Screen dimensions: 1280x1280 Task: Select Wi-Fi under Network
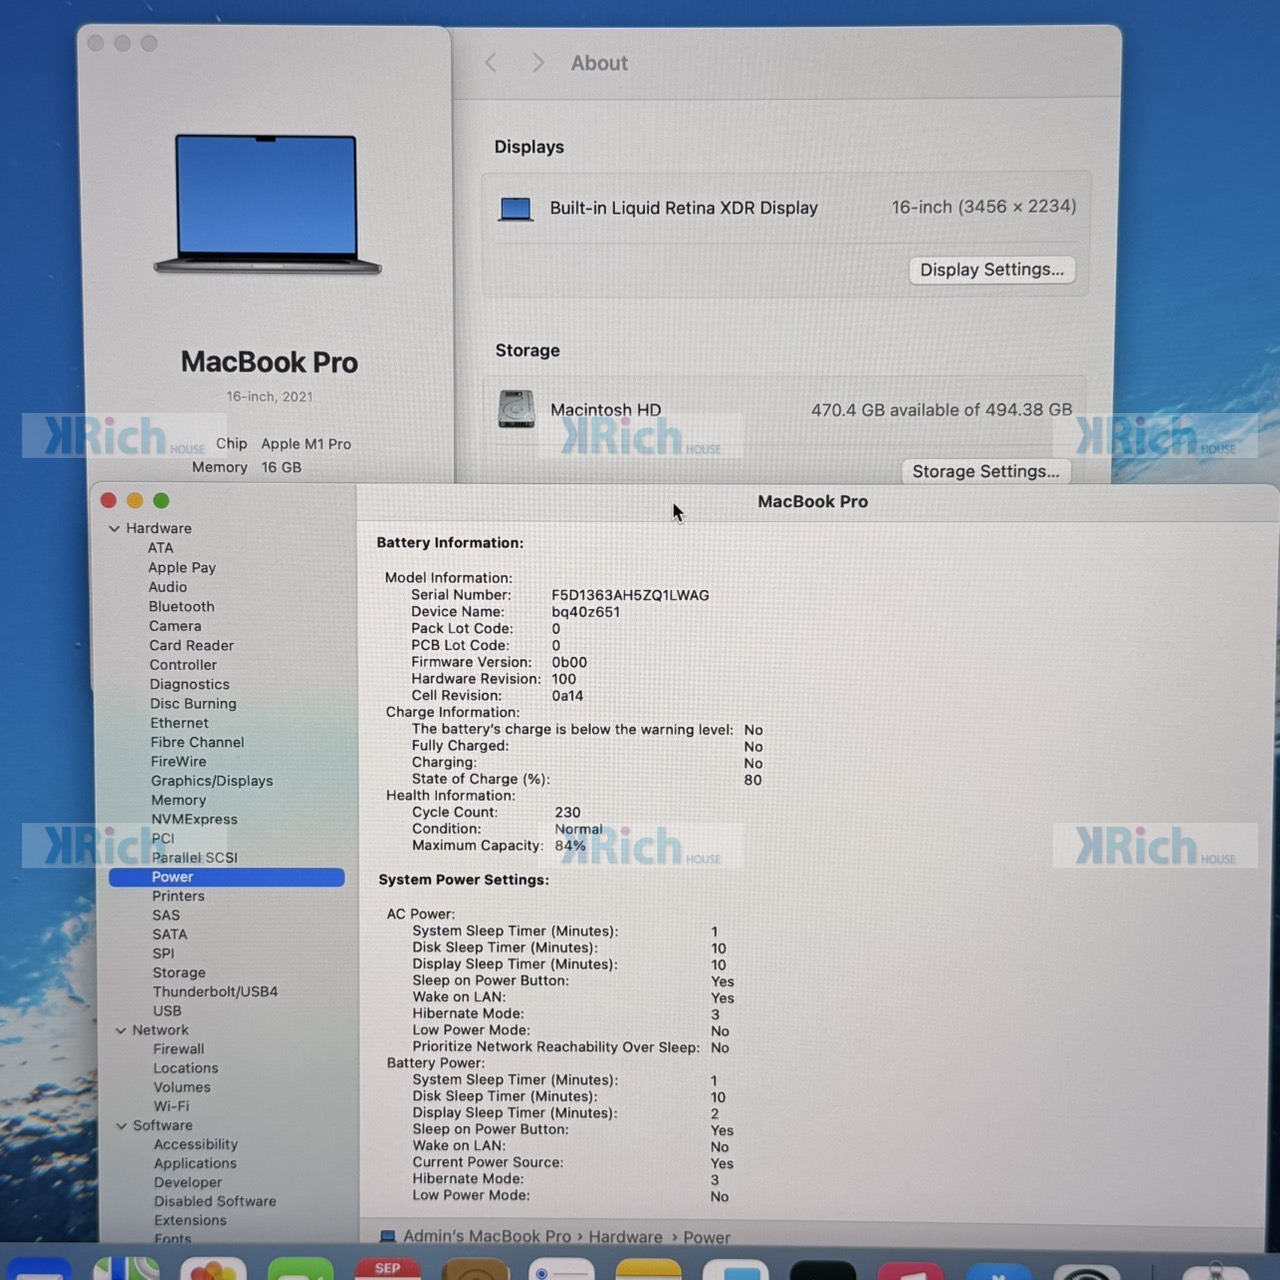172,1106
